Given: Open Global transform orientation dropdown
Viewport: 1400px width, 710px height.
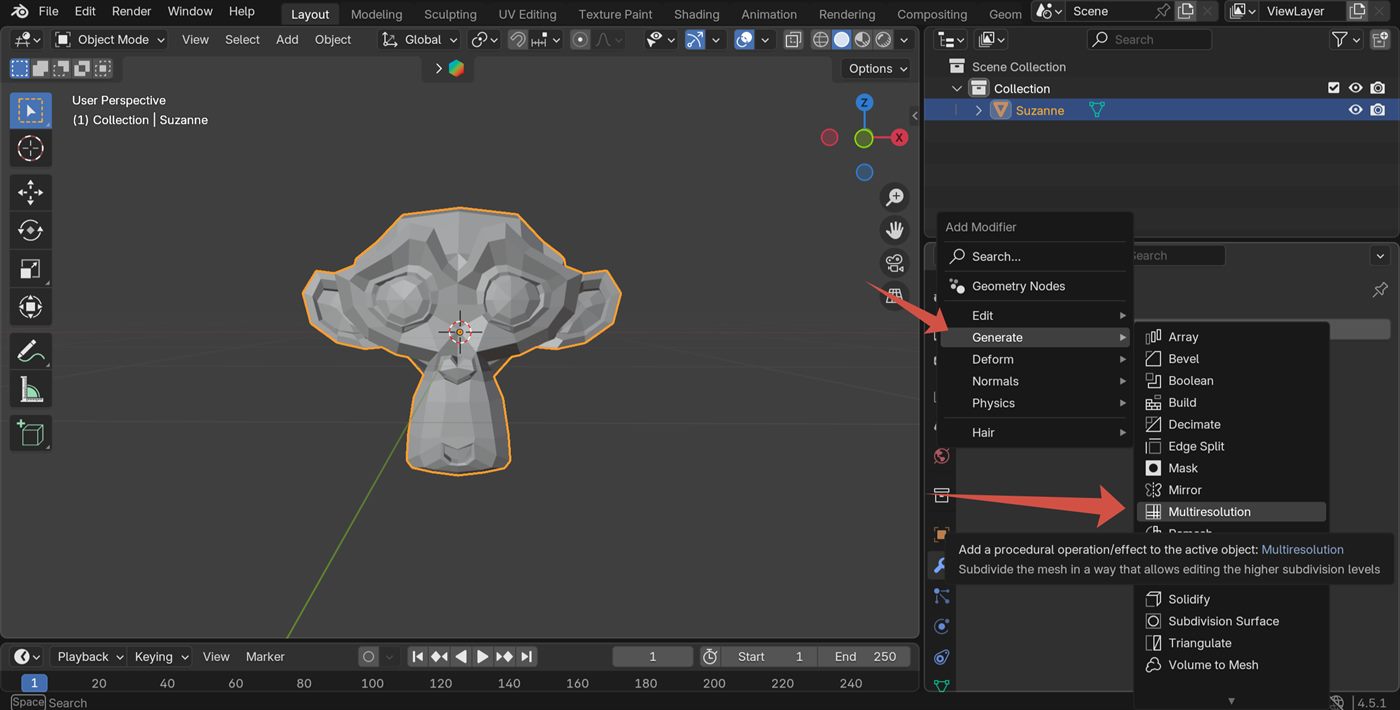Looking at the screenshot, I should click(419, 39).
